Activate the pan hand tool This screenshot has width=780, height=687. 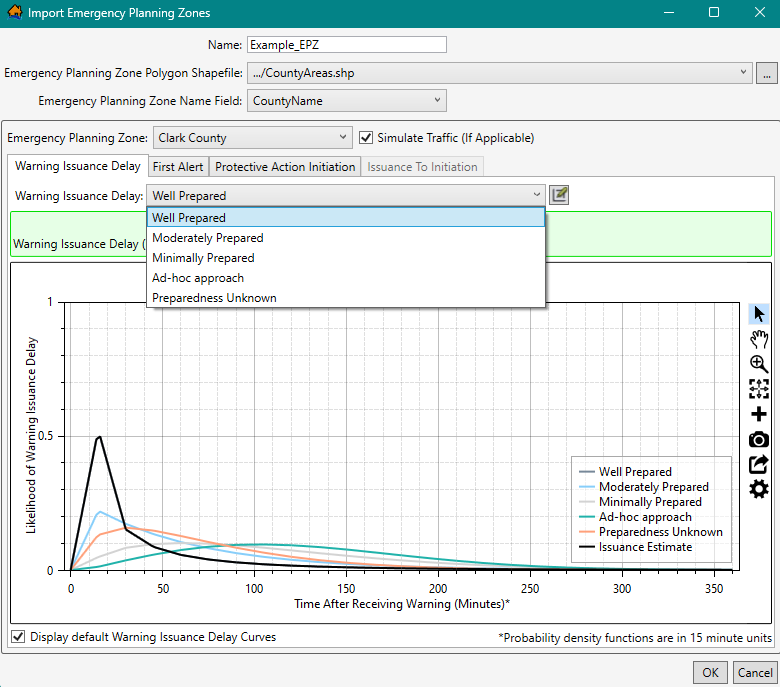(x=759, y=339)
